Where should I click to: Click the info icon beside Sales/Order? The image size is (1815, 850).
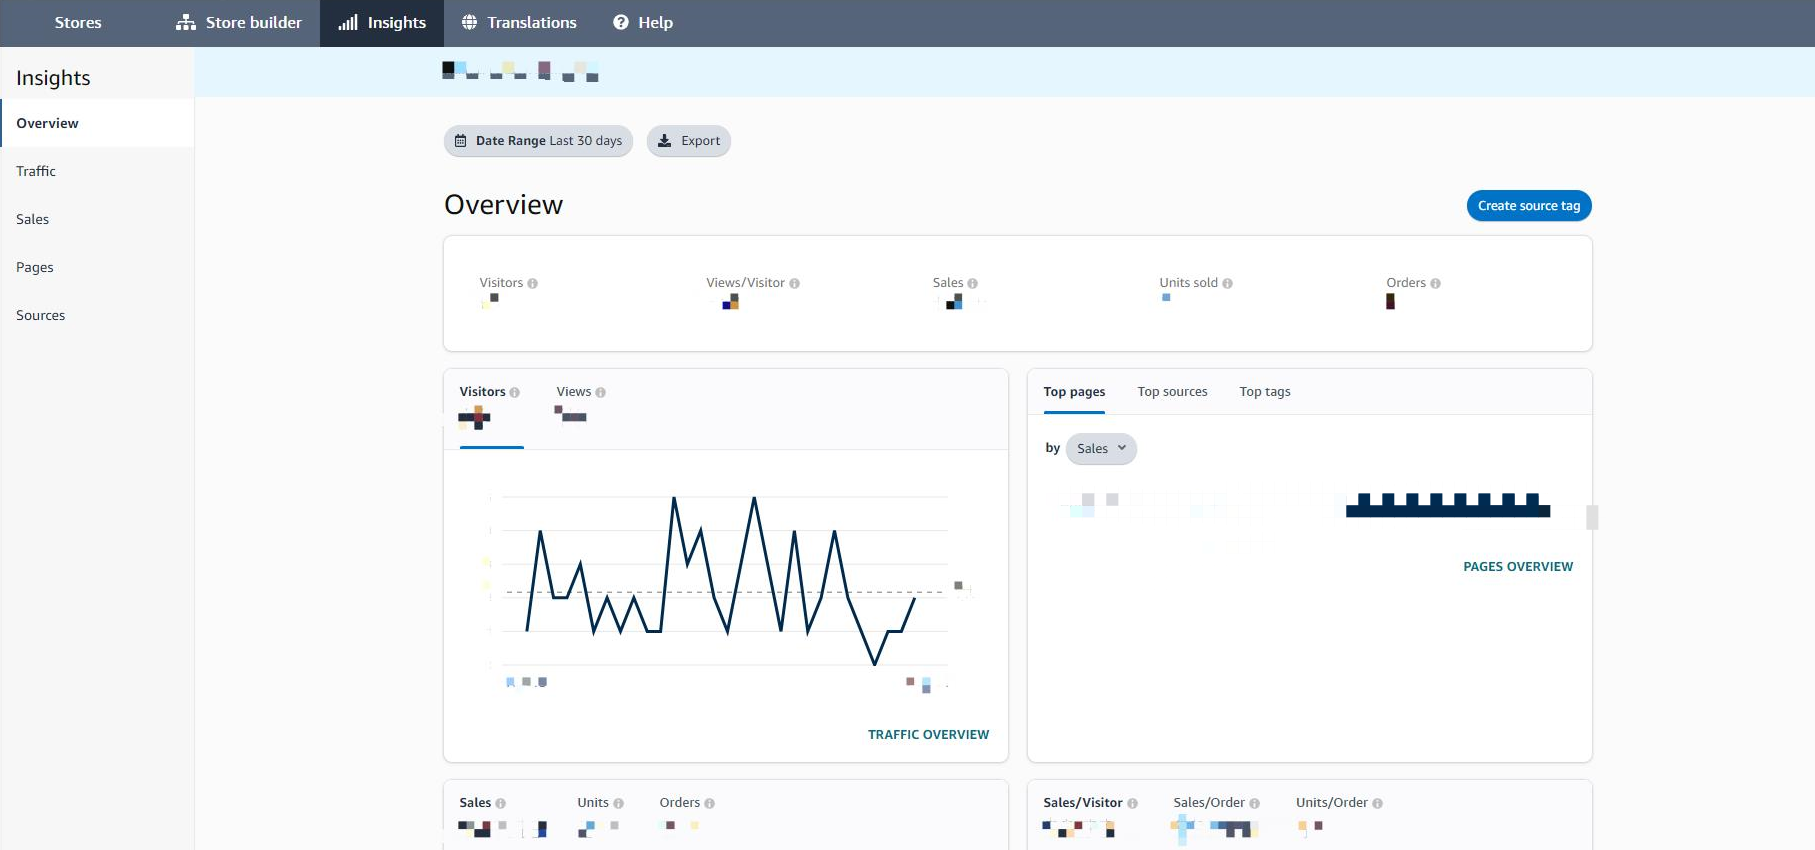1255,804
